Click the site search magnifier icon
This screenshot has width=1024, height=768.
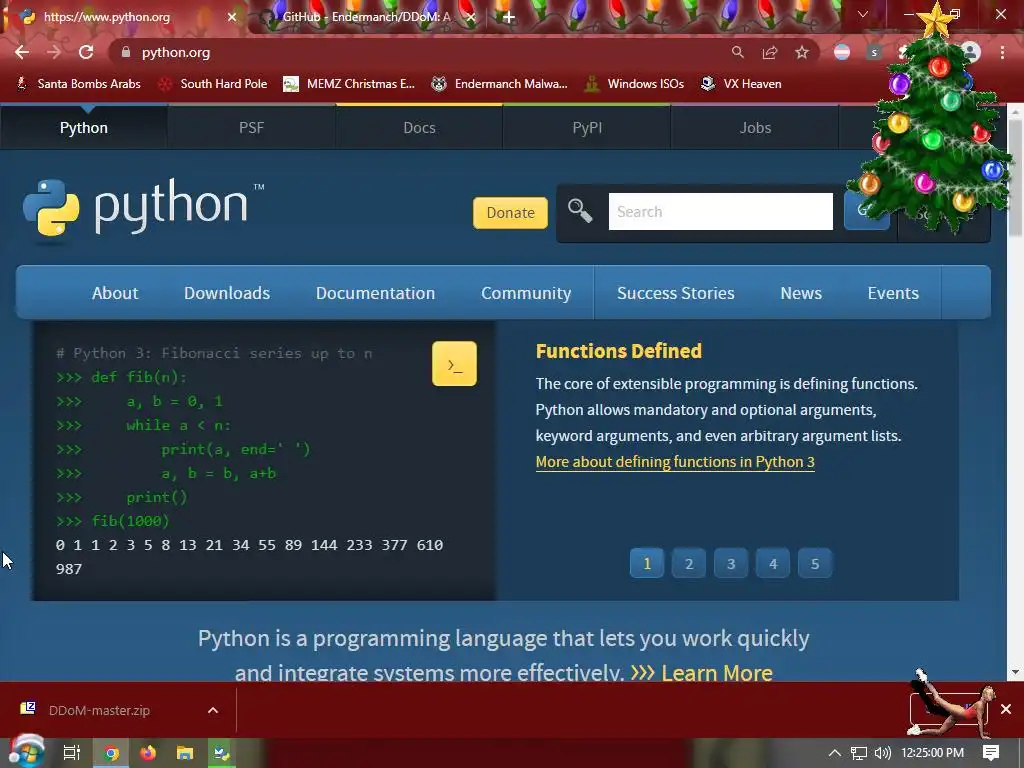[580, 211]
